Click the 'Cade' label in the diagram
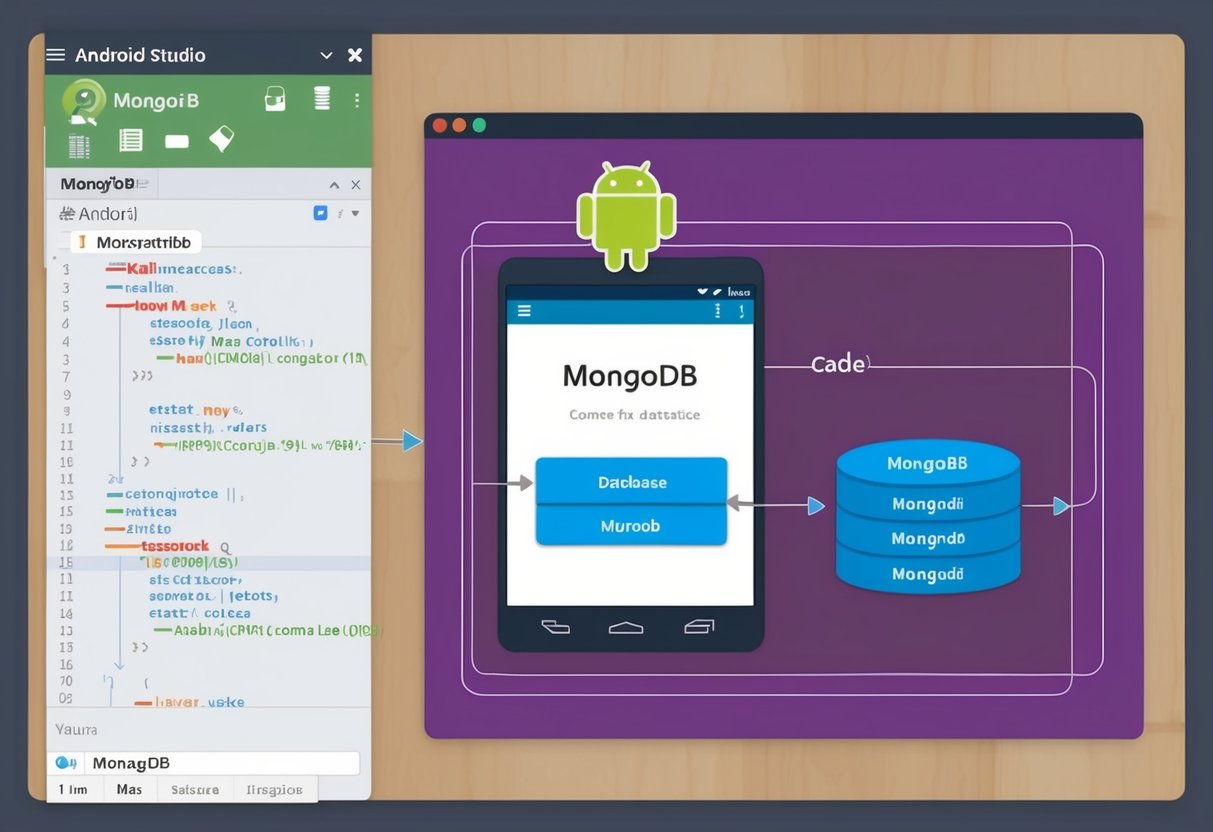This screenshot has width=1213, height=832. click(x=839, y=365)
